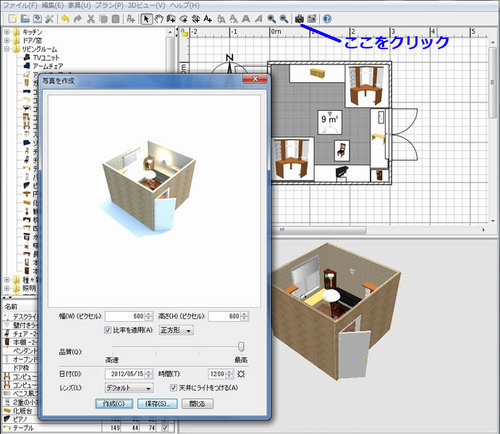500x434 pixels.
Task: Expand the 照明 folder in the catalog
Action: coord(6,288)
